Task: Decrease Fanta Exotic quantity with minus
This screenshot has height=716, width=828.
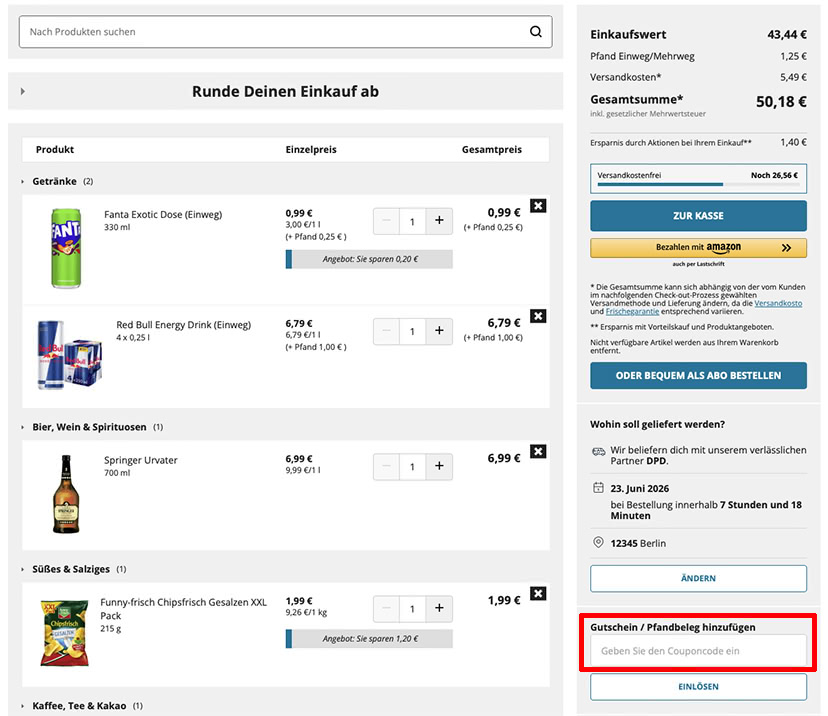Action: 387,221
